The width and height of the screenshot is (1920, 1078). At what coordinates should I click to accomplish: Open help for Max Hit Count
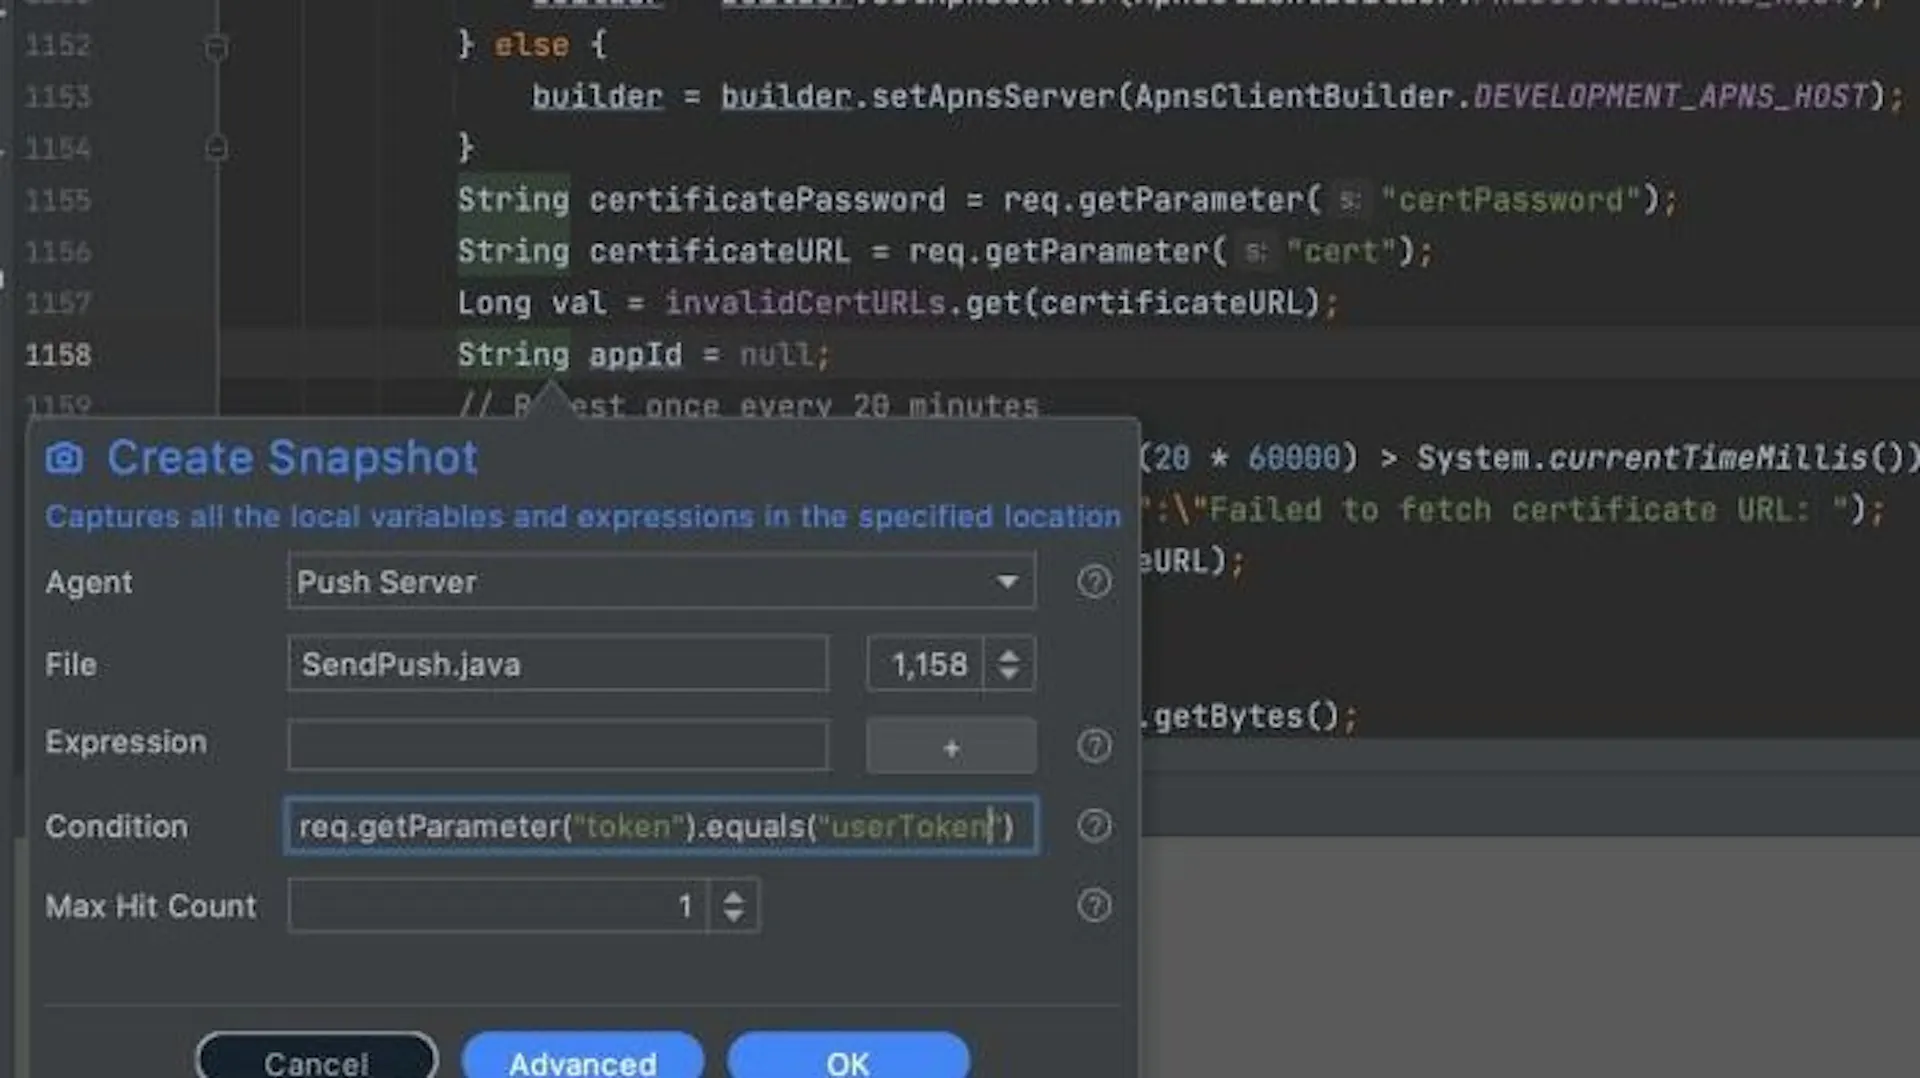pyautogui.click(x=1094, y=906)
